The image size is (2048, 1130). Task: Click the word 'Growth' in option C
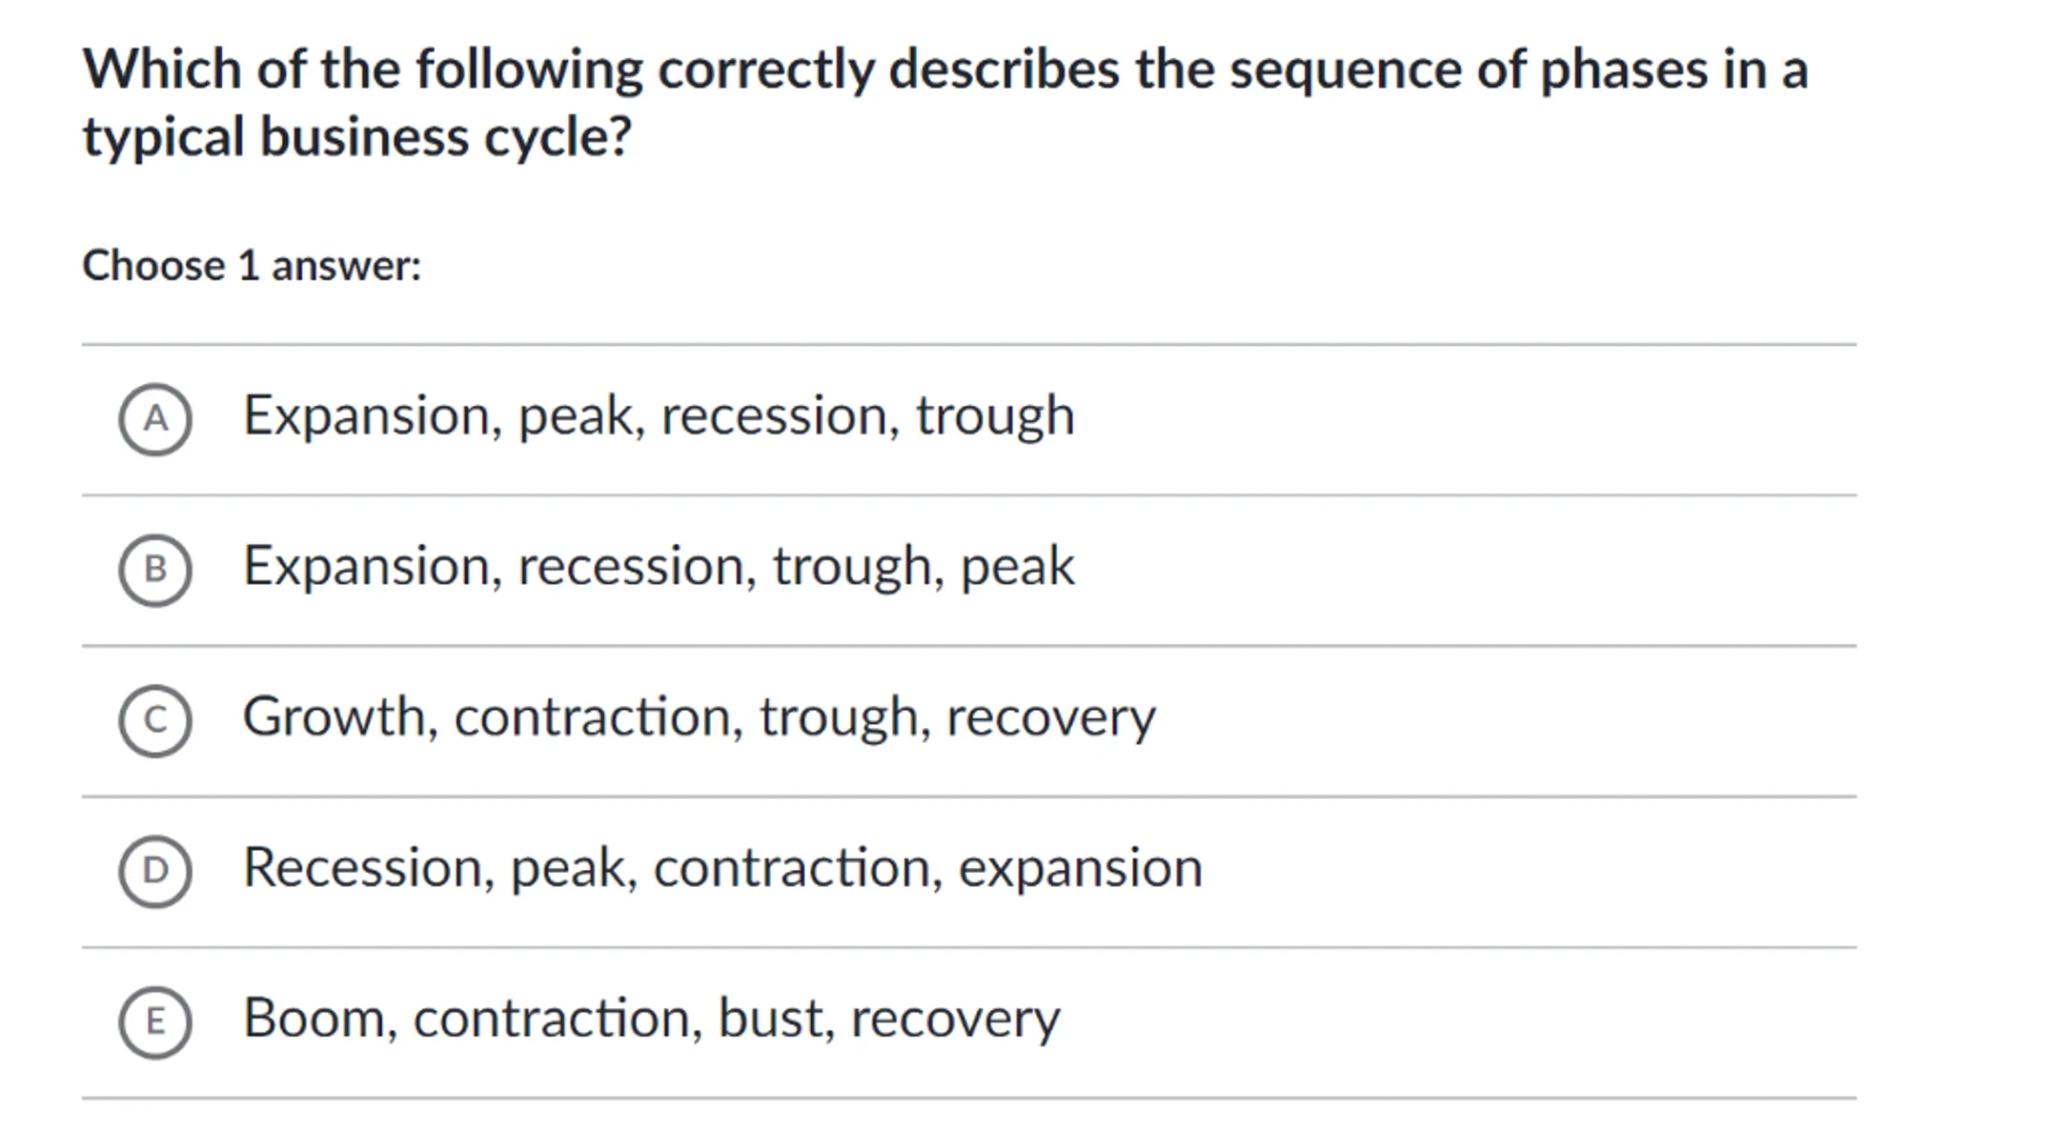(334, 718)
